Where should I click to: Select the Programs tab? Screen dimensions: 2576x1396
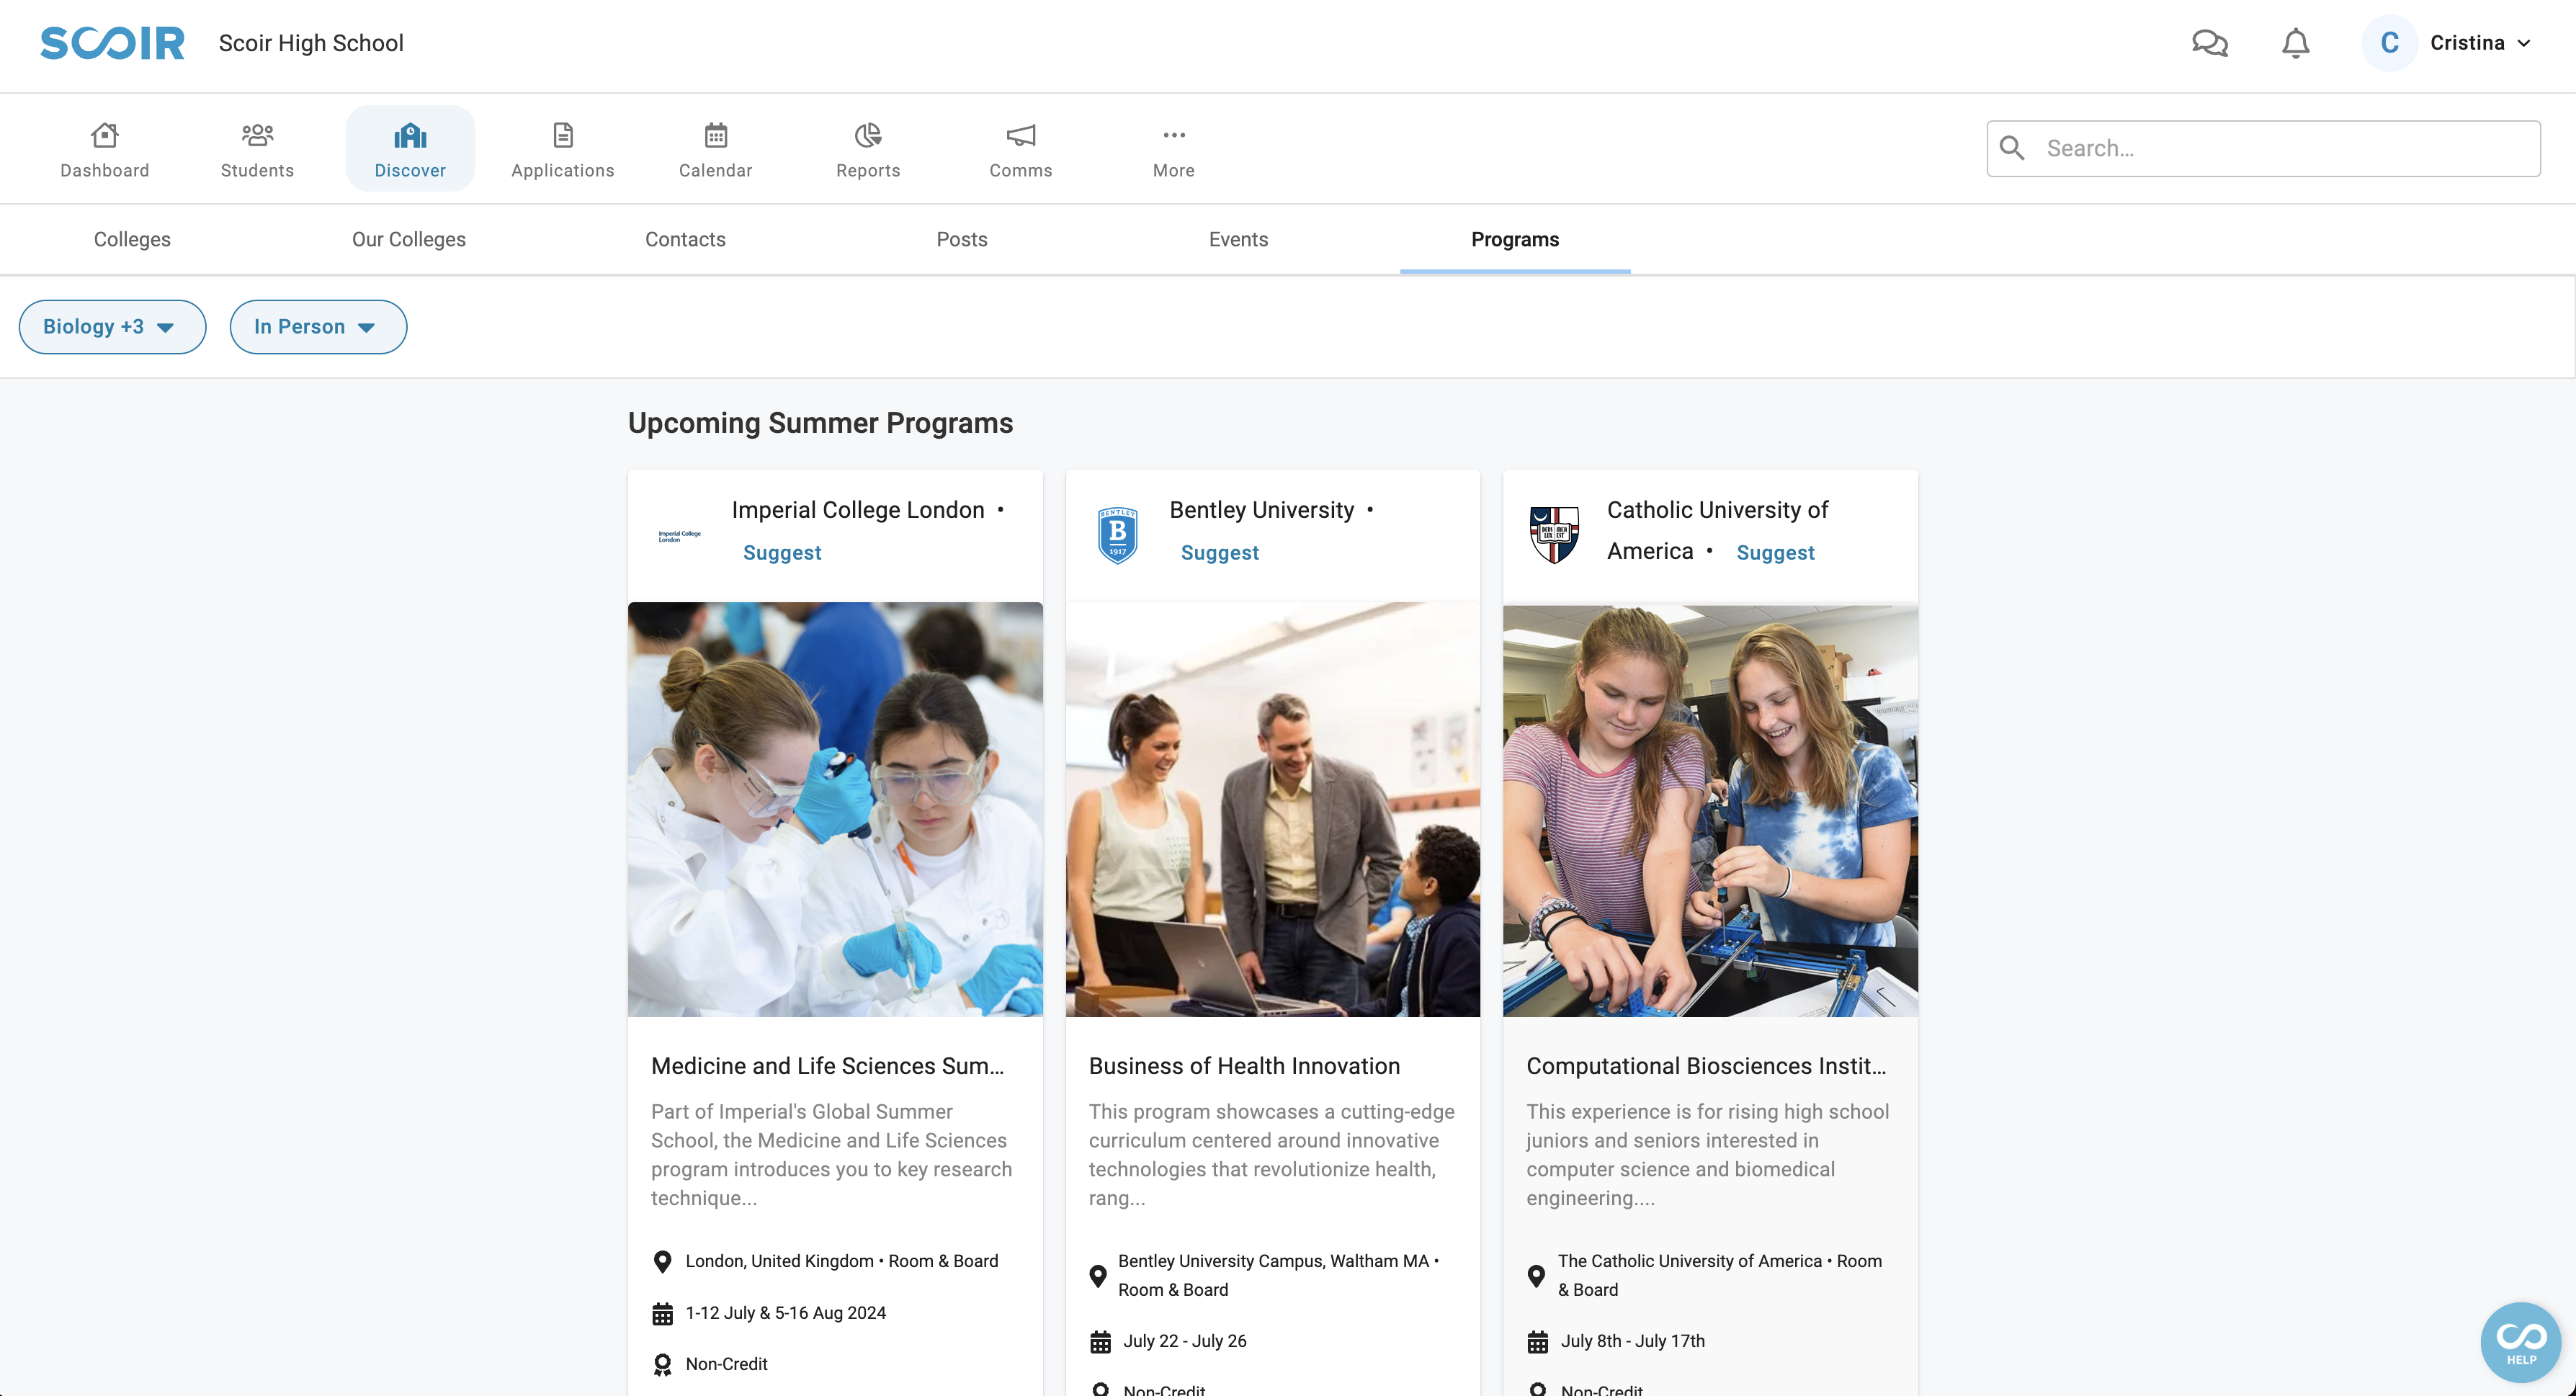pos(1515,240)
